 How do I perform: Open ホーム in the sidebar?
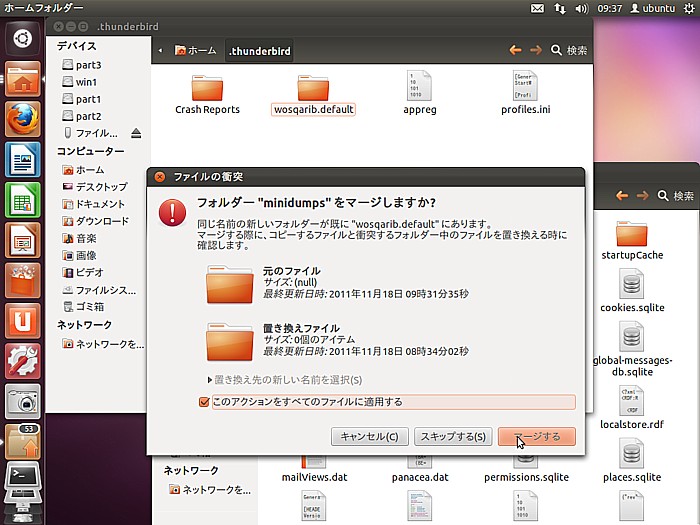(83, 170)
